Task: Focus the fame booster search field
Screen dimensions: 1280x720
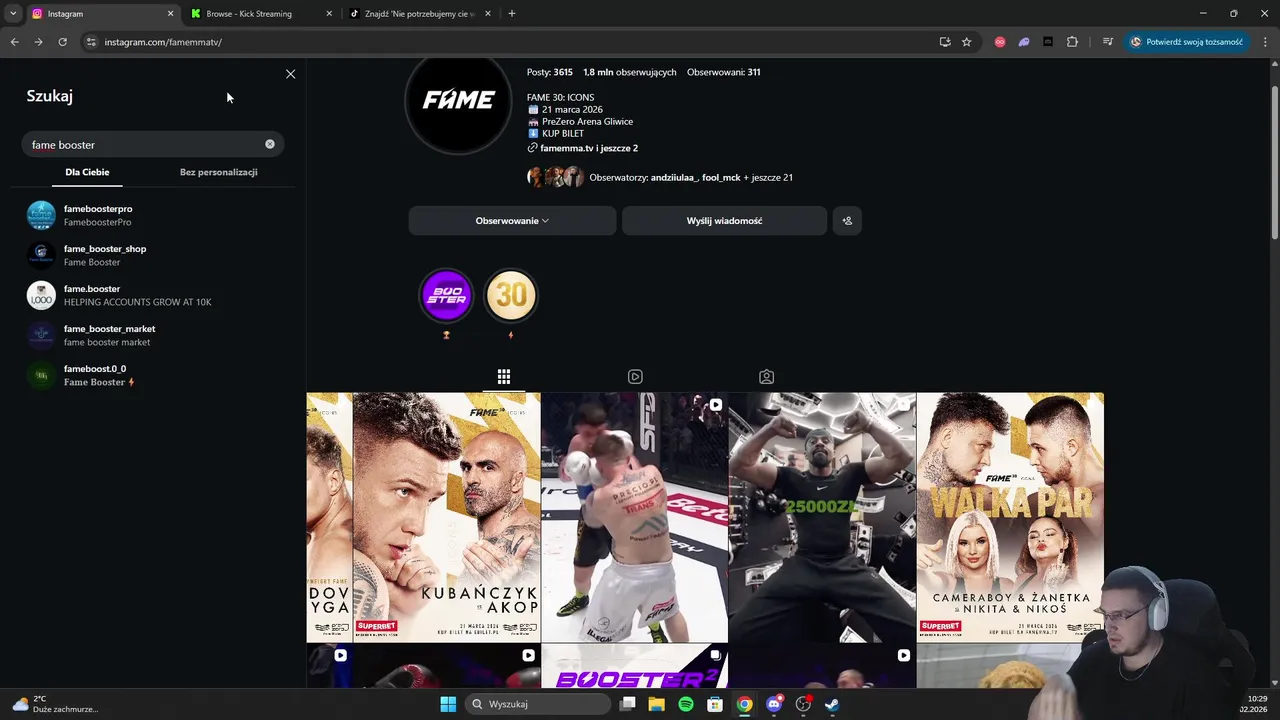Action: point(152,145)
